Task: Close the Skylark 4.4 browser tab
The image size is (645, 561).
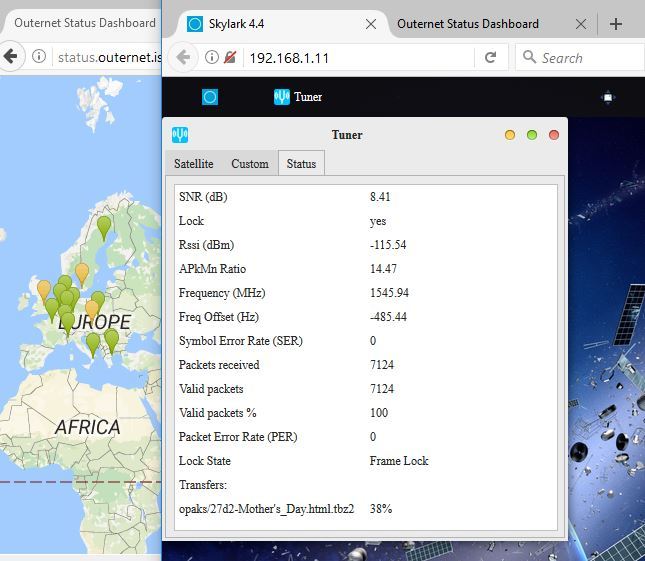Action: [371, 24]
